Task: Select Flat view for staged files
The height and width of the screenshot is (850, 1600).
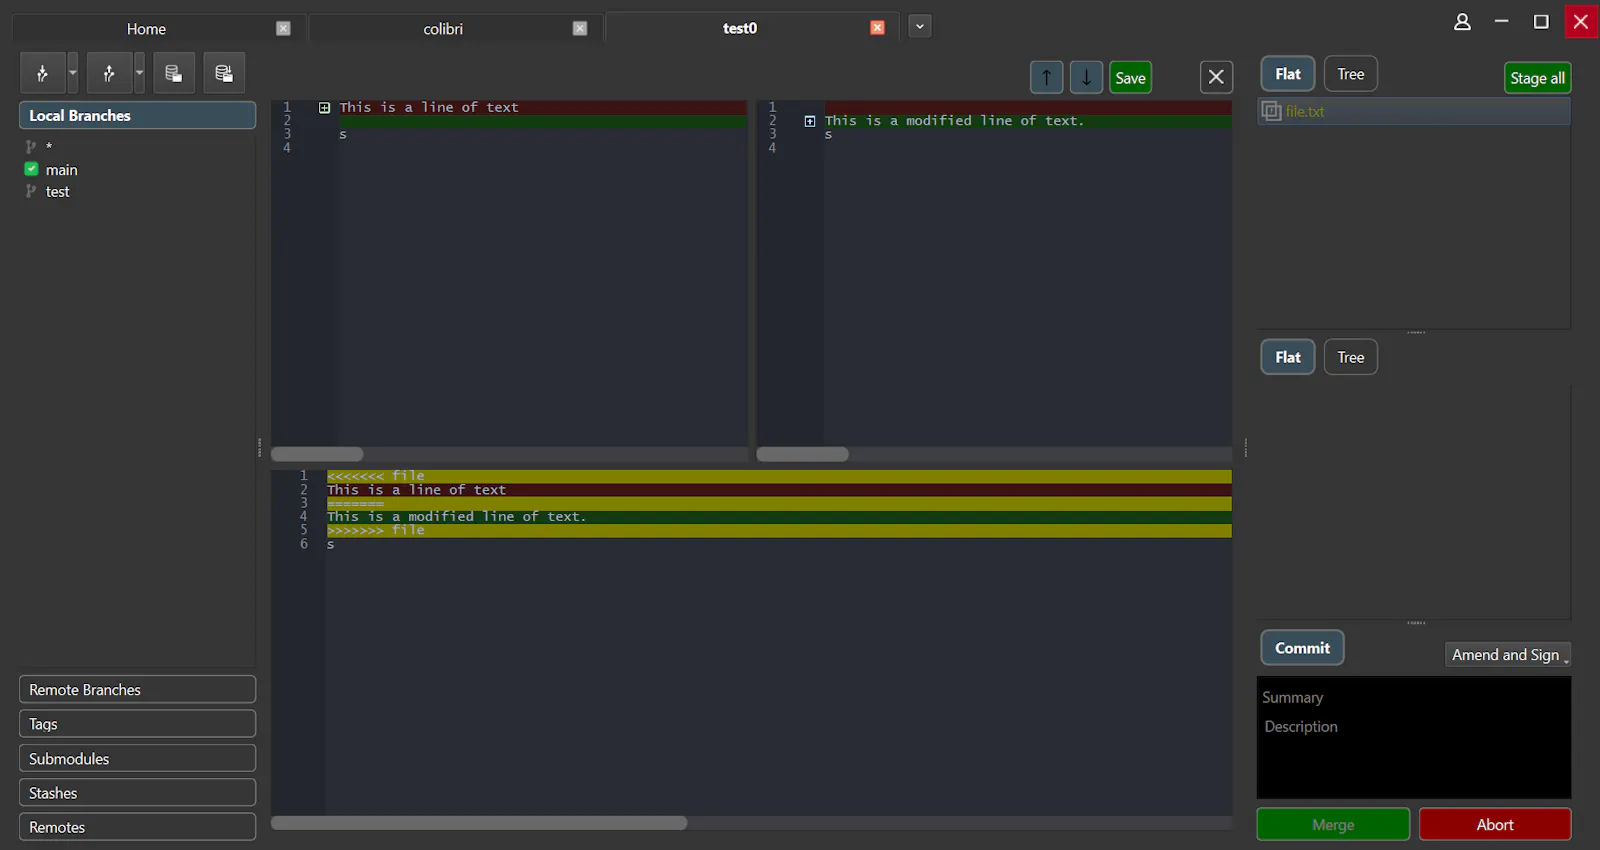Action: [1288, 357]
